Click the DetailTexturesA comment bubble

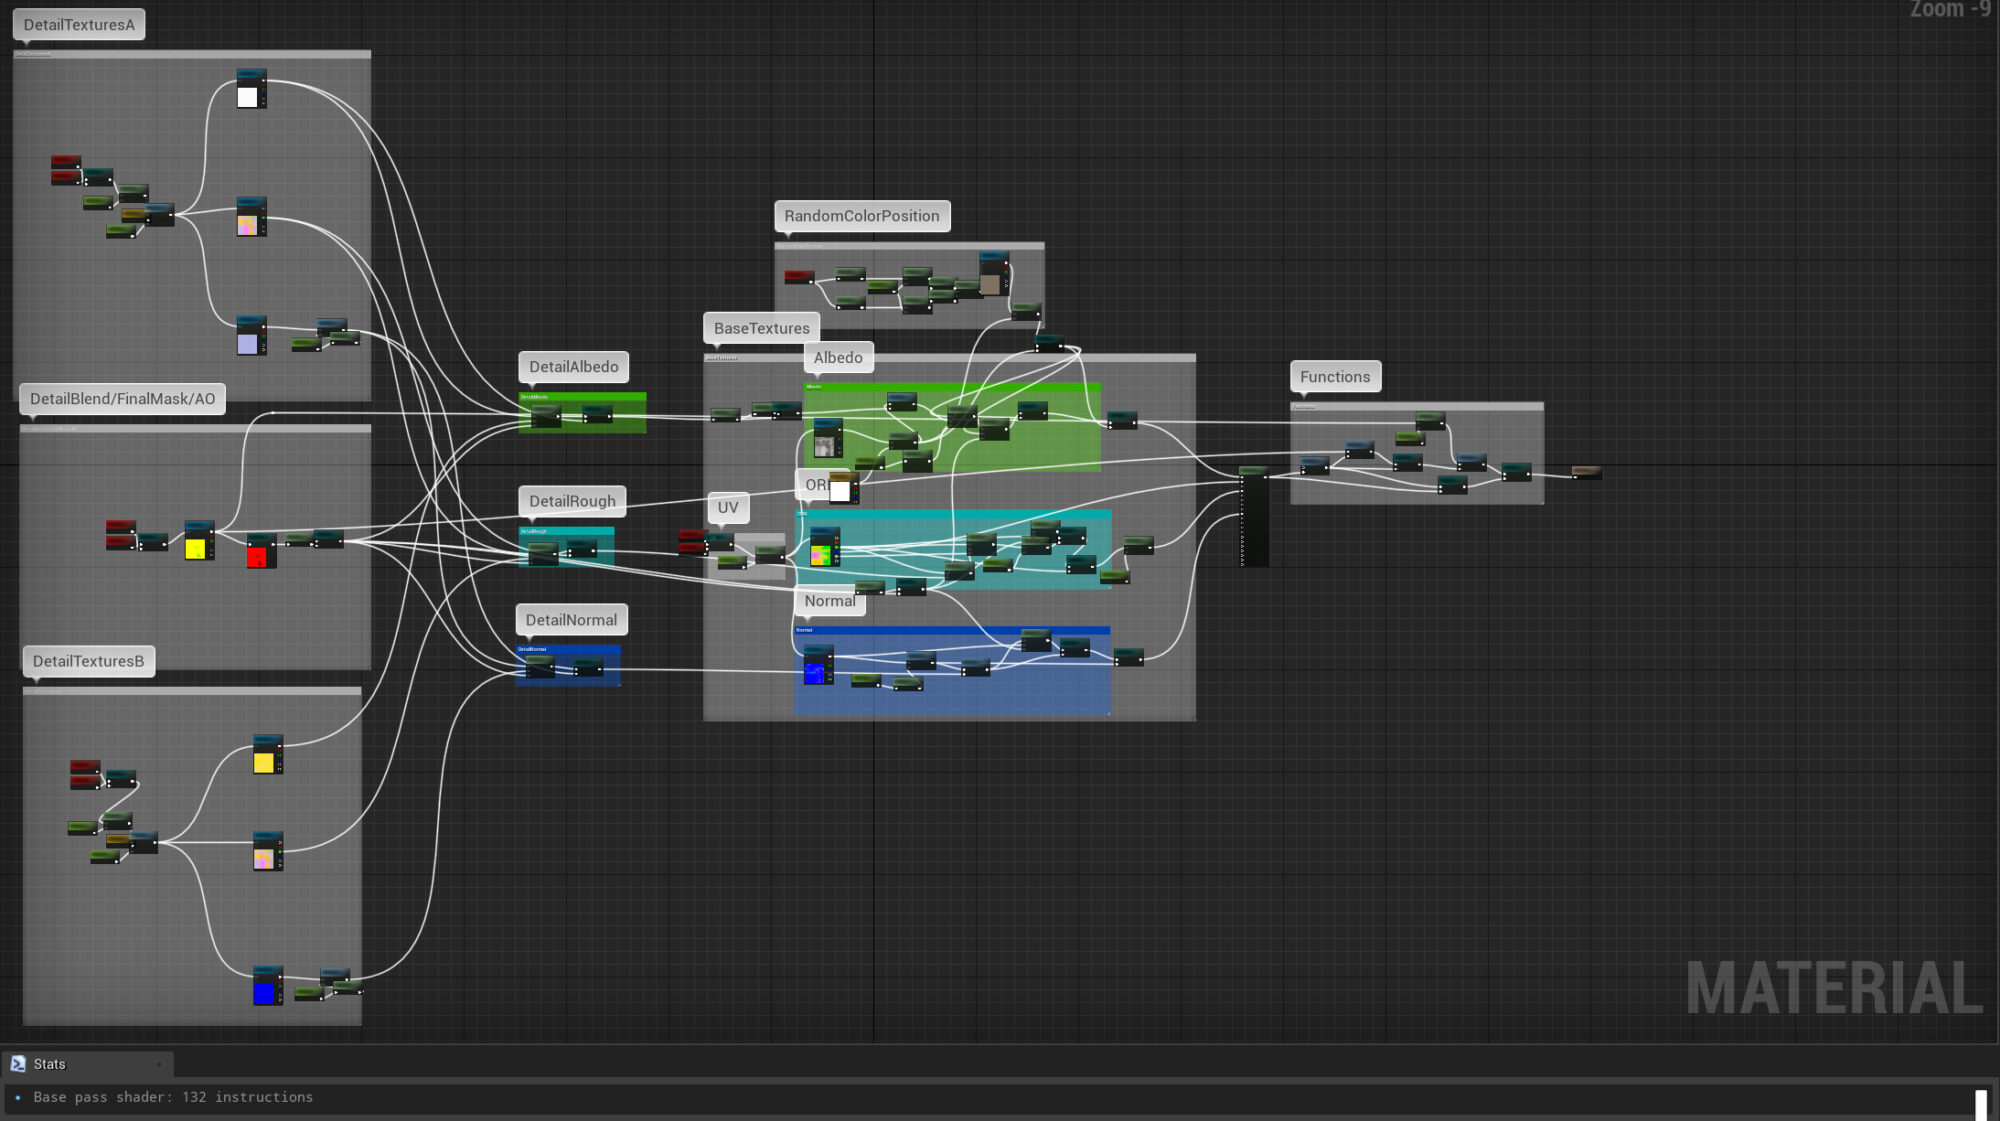(x=79, y=25)
